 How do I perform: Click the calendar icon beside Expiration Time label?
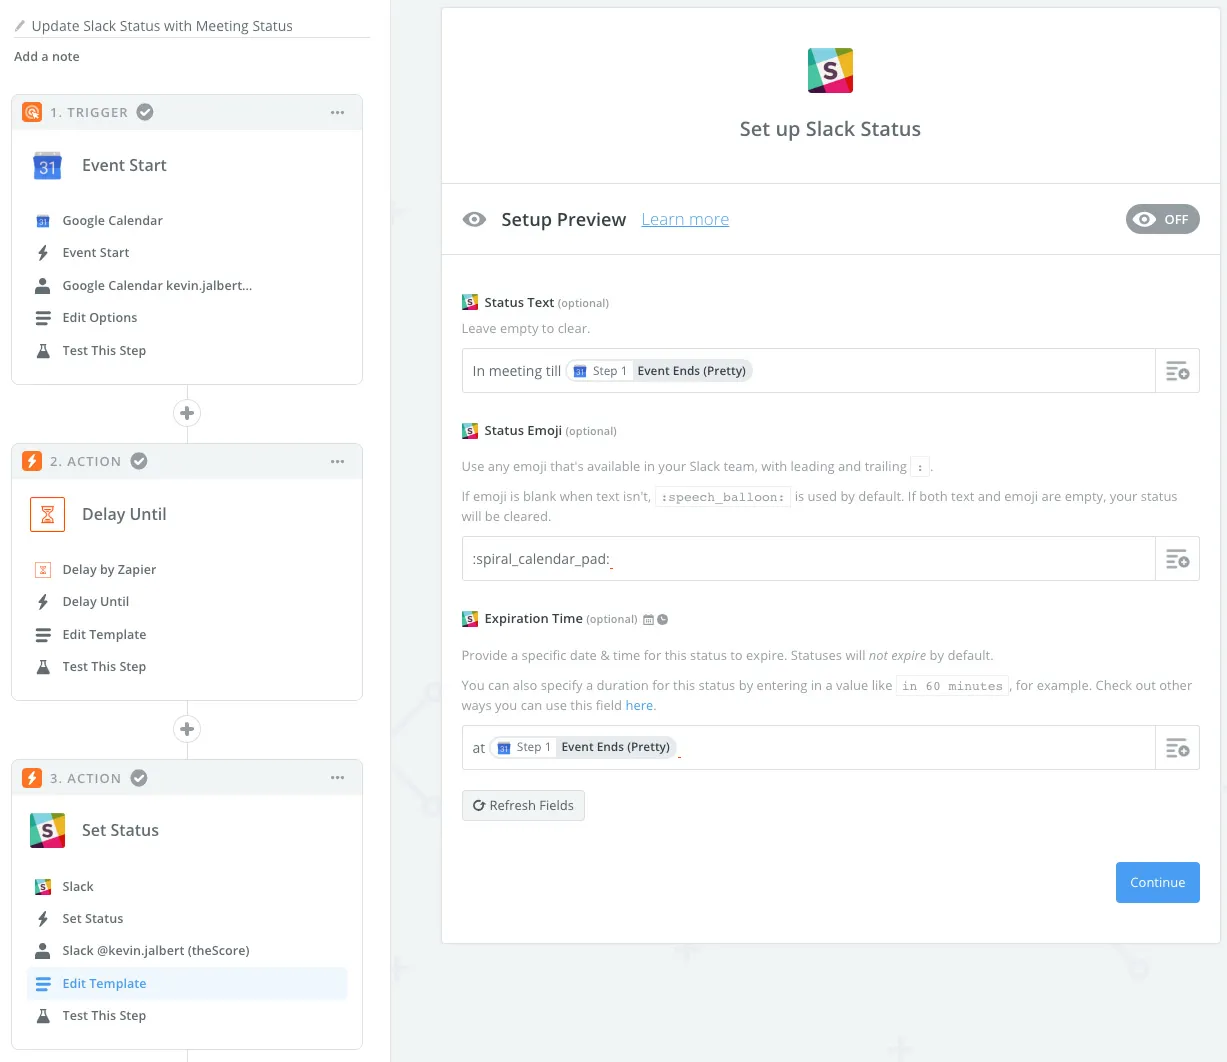pos(648,620)
